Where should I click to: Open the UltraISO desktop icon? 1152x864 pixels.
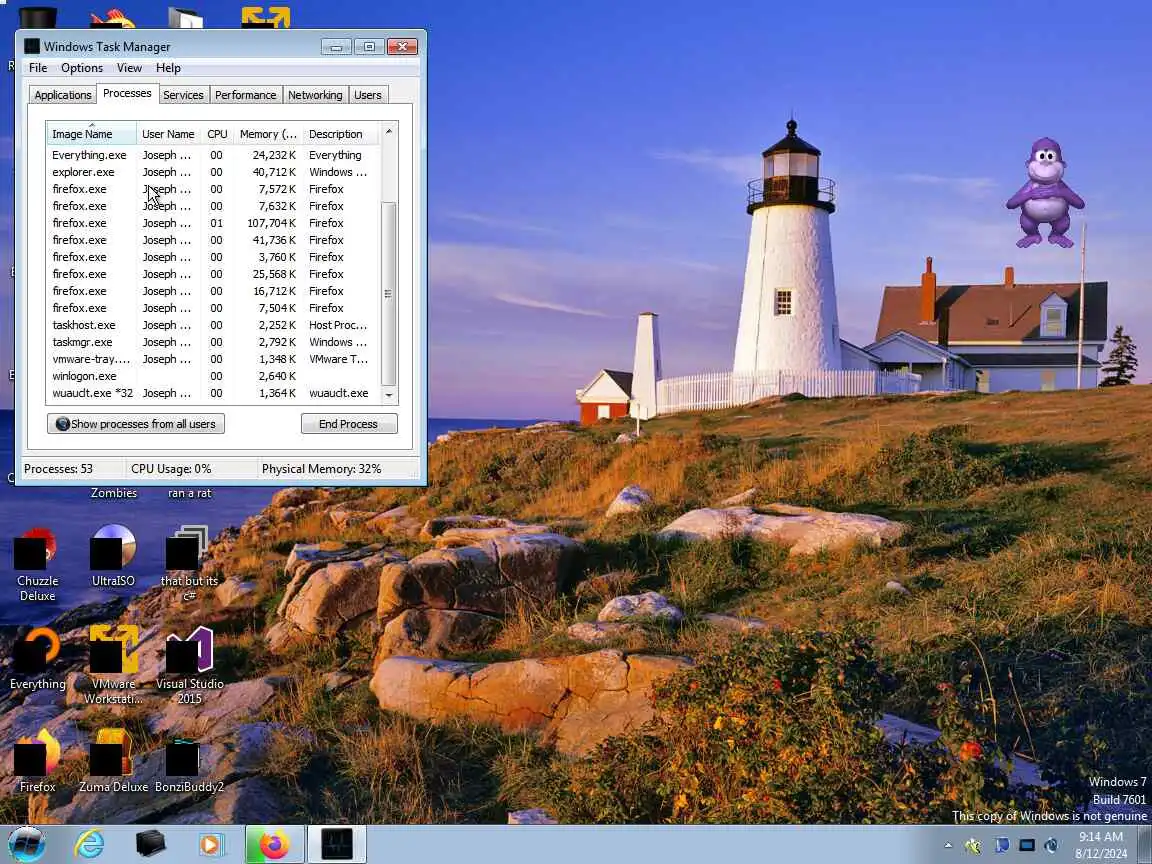pyautogui.click(x=113, y=556)
